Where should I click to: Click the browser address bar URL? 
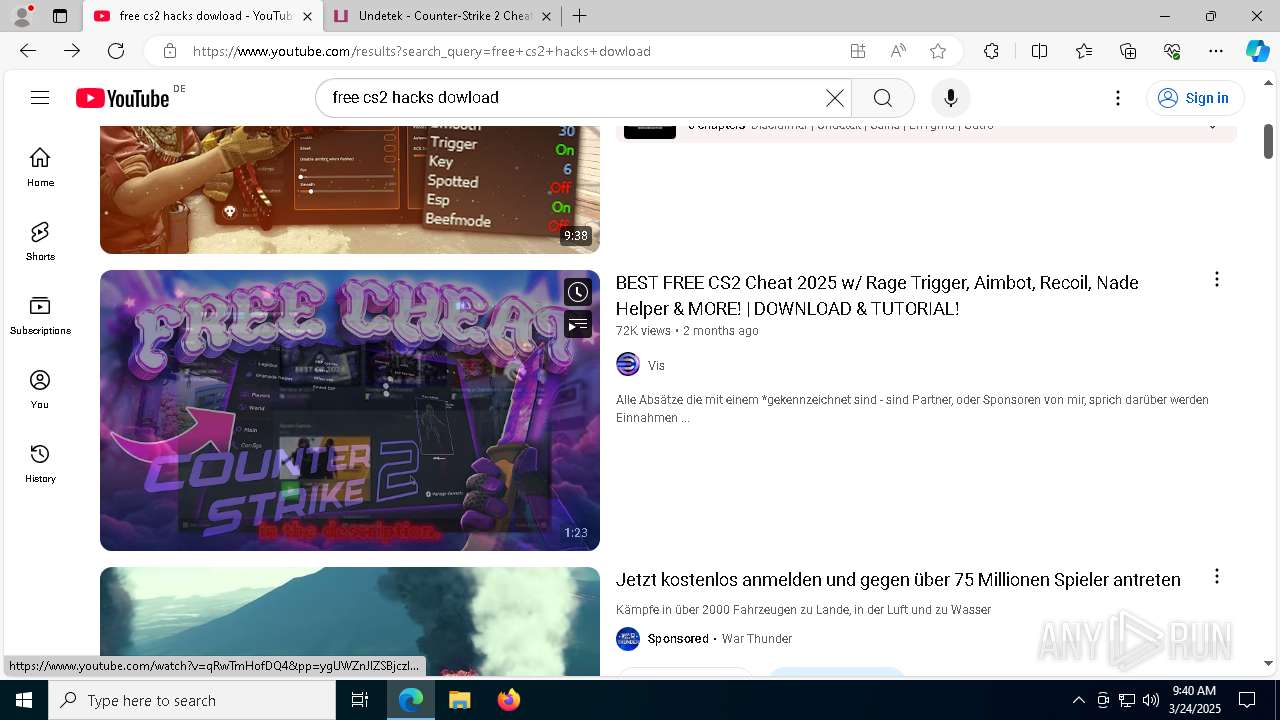(421, 51)
